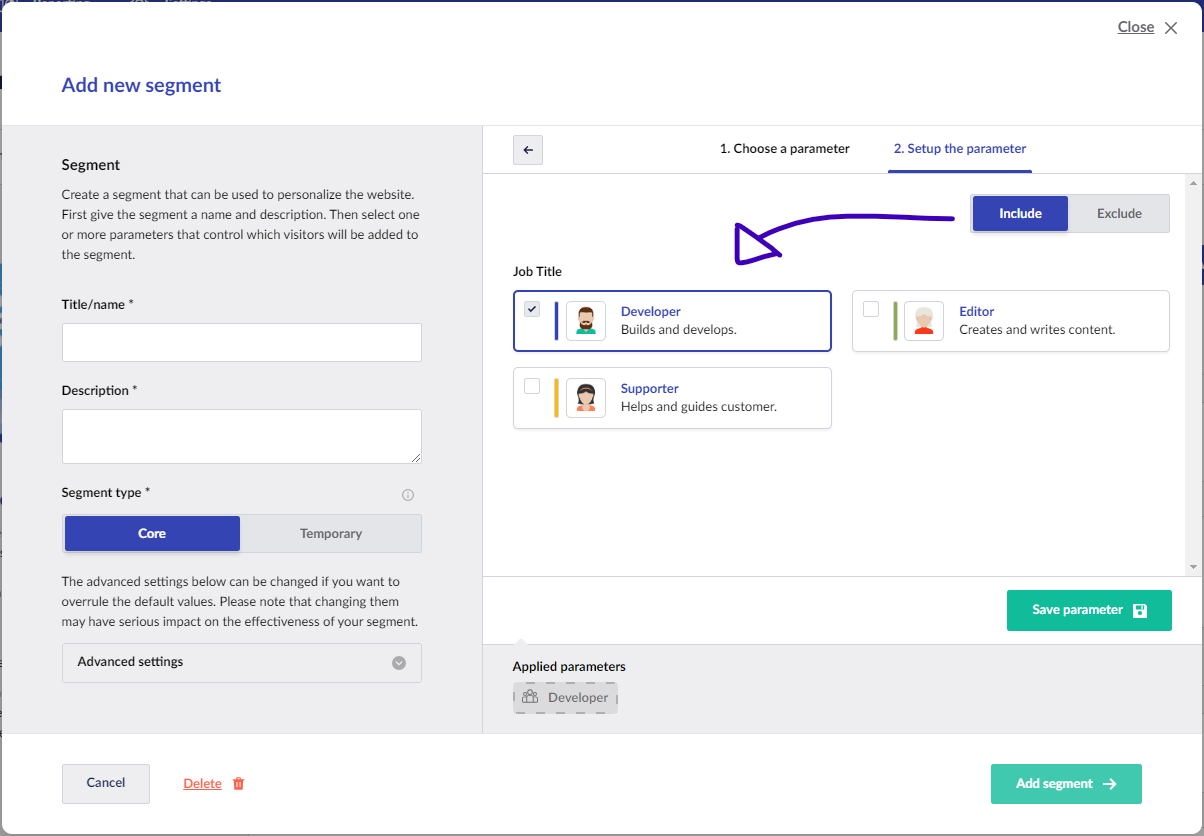The width and height of the screenshot is (1204, 836).
Task: Switch to Exclude mode
Action: click(x=1119, y=213)
